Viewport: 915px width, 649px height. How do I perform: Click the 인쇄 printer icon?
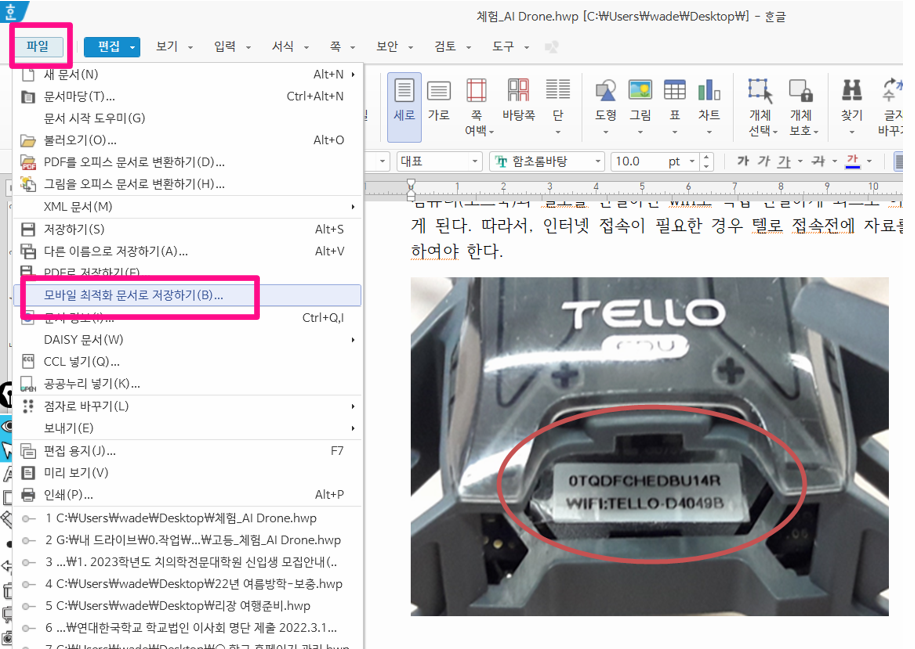[27, 495]
